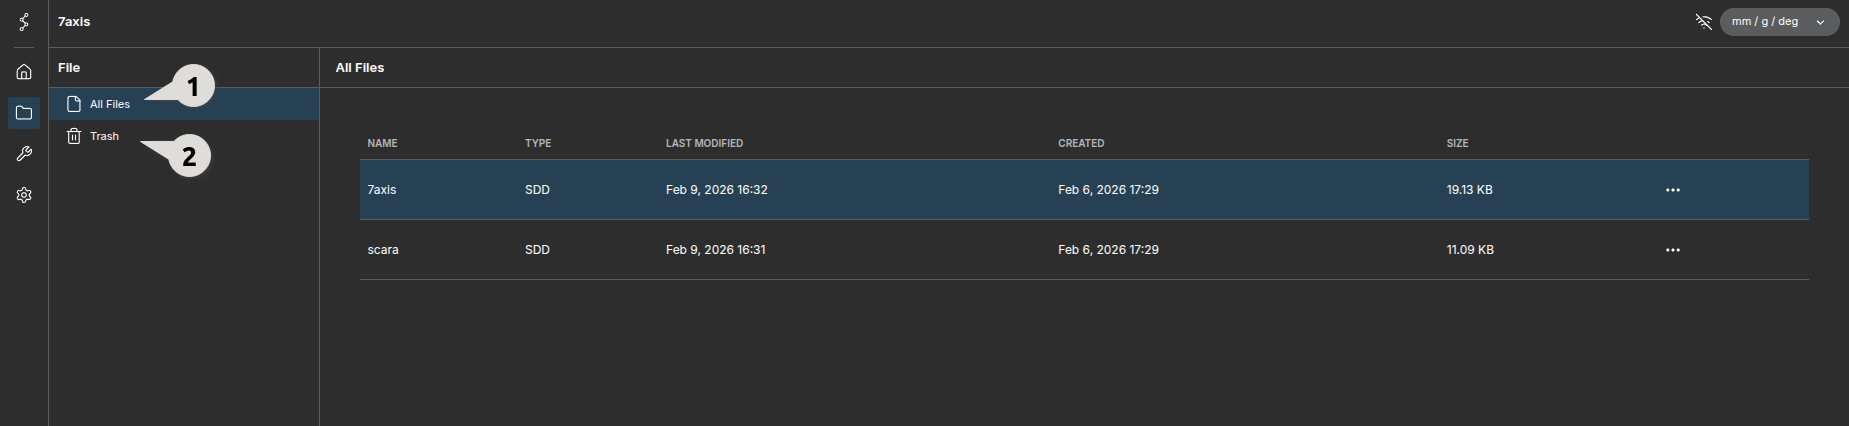The height and width of the screenshot is (426, 1849).
Task: Sort files by the TYPE column header
Action: pyautogui.click(x=538, y=143)
